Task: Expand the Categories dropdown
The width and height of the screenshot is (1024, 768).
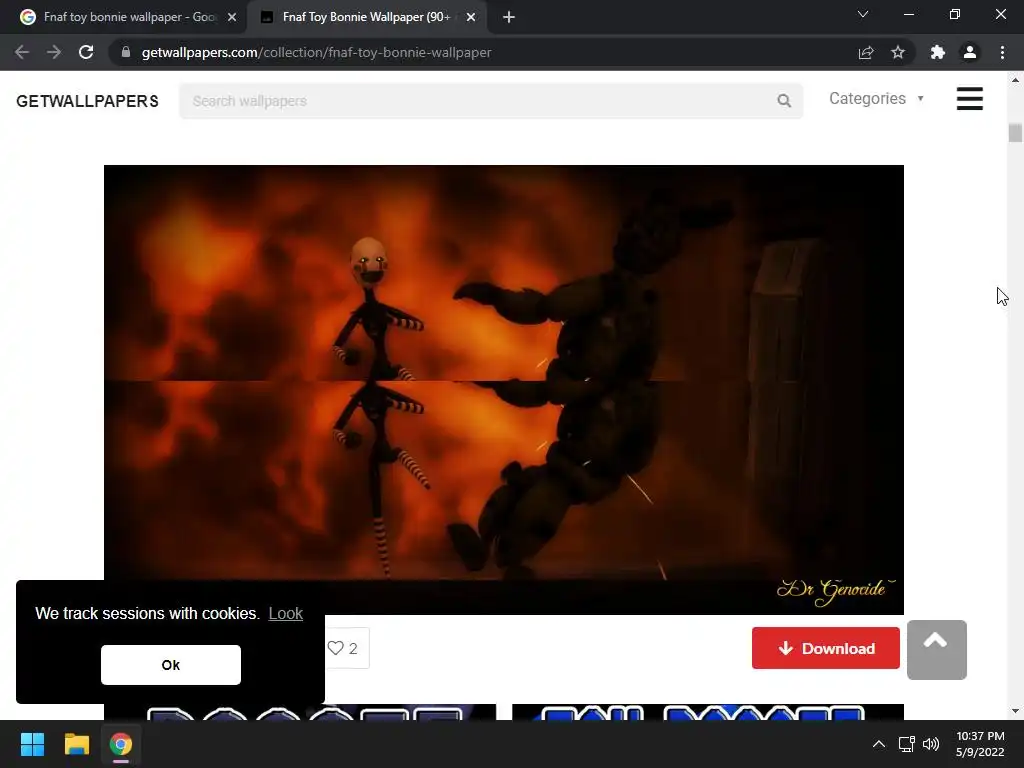Action: pos(876,99)
